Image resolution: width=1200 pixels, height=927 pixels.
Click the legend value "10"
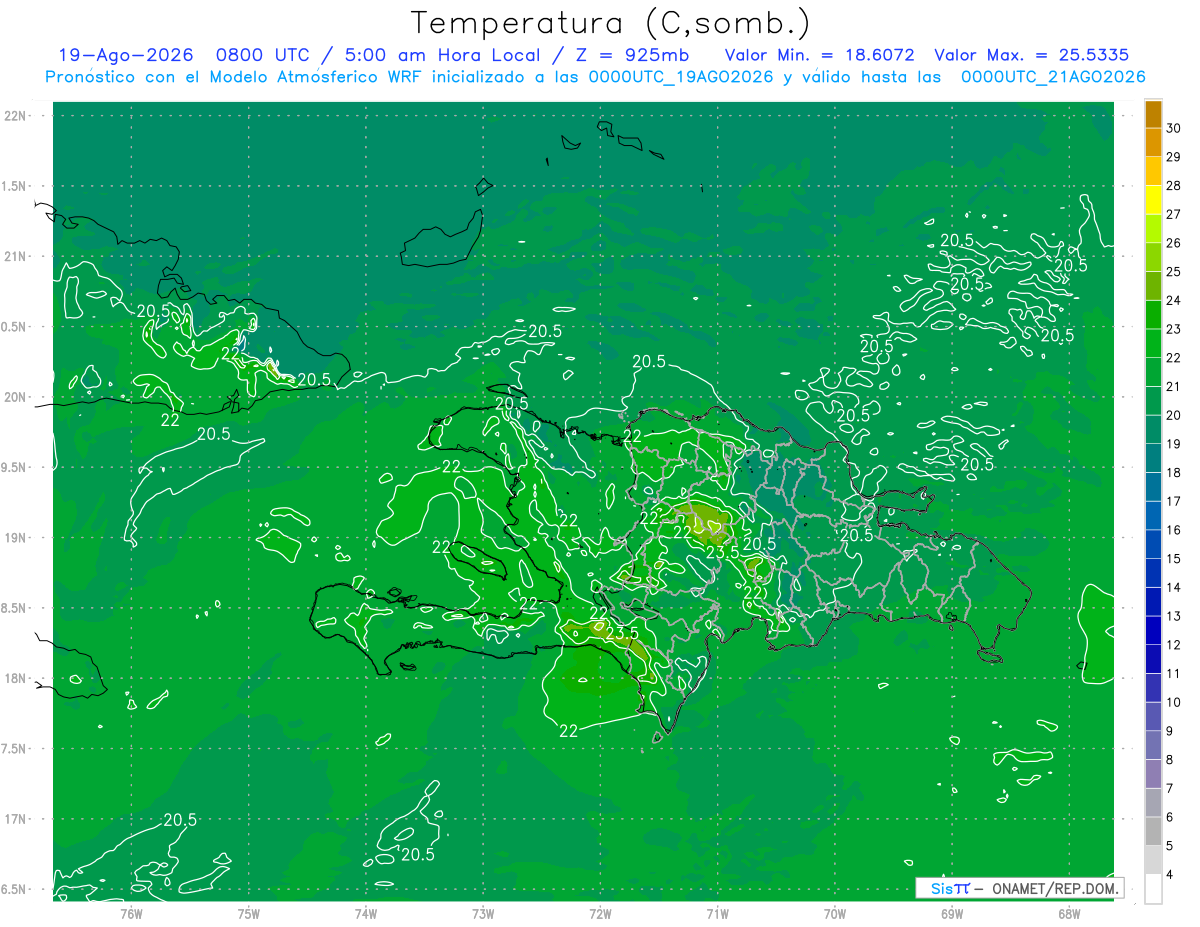pos(1174,702)
